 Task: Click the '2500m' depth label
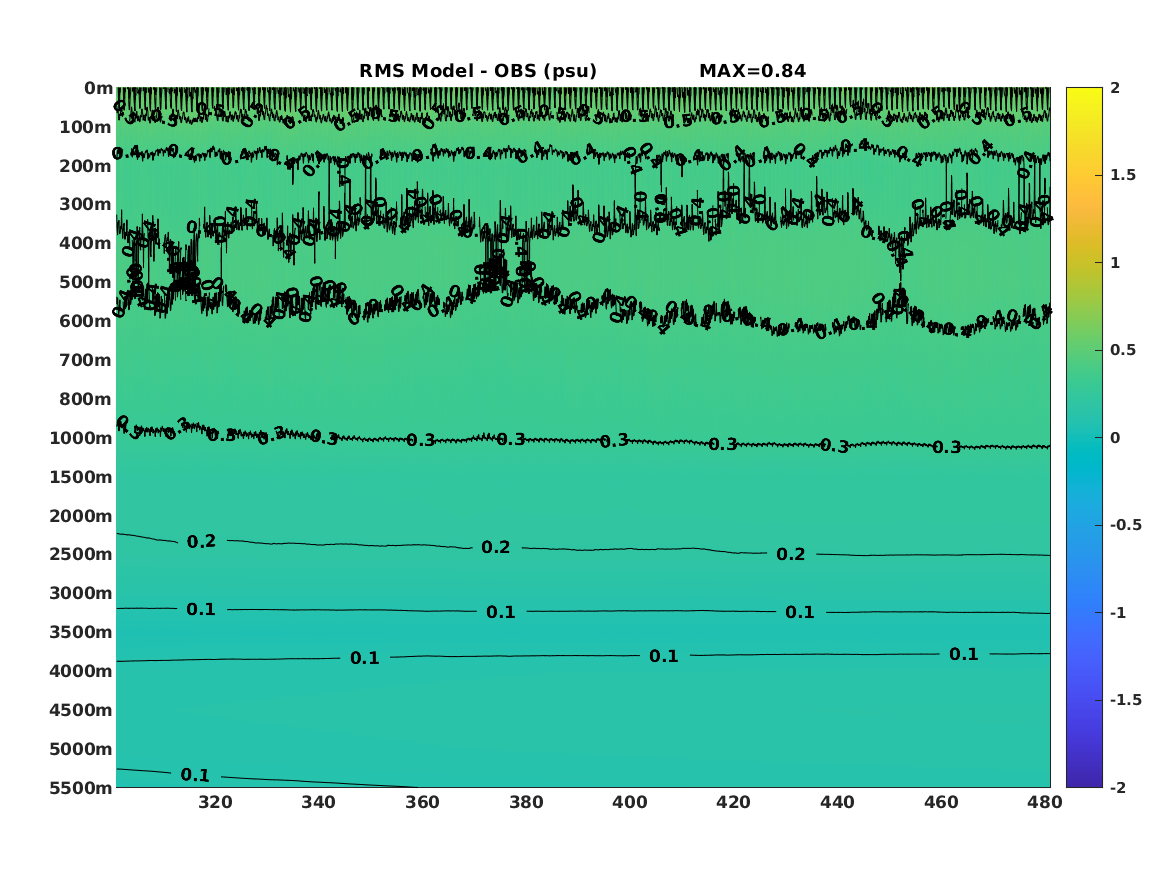[81, 554]
